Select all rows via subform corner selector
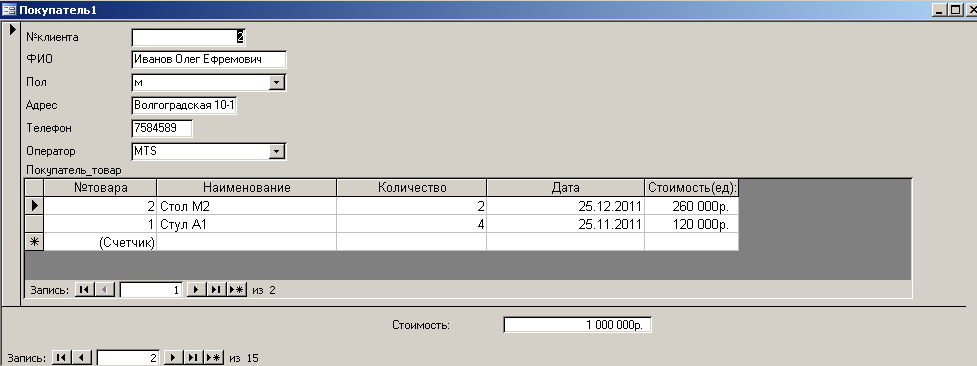 pyautogui.click(x=34, y=187)
